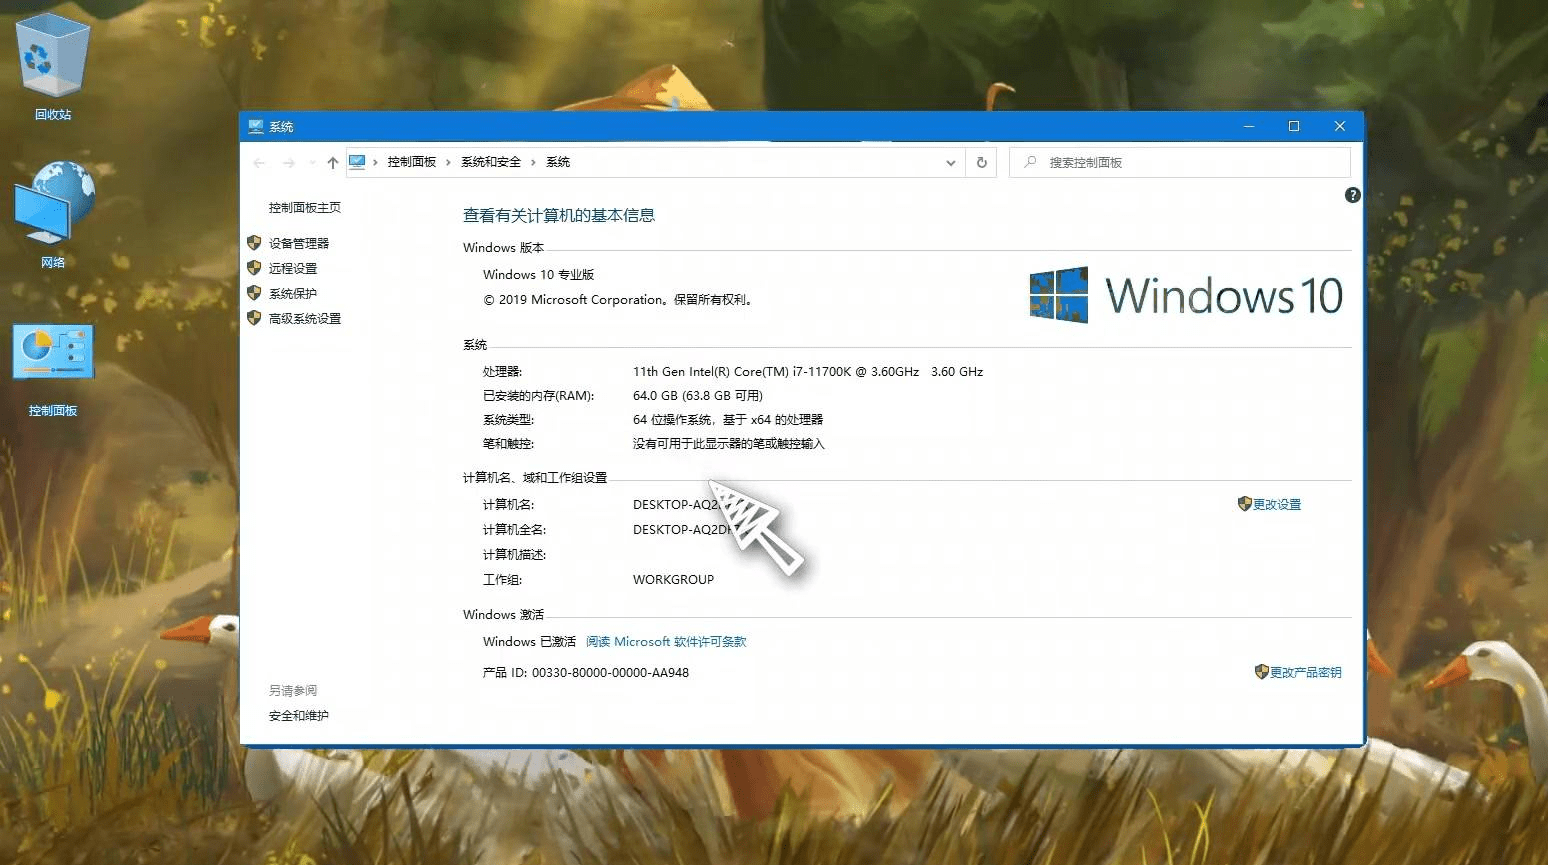Viewport: 1548px width, 865px height.
Task: Open 设备管理器 link
Action: (x=299, y=243)
